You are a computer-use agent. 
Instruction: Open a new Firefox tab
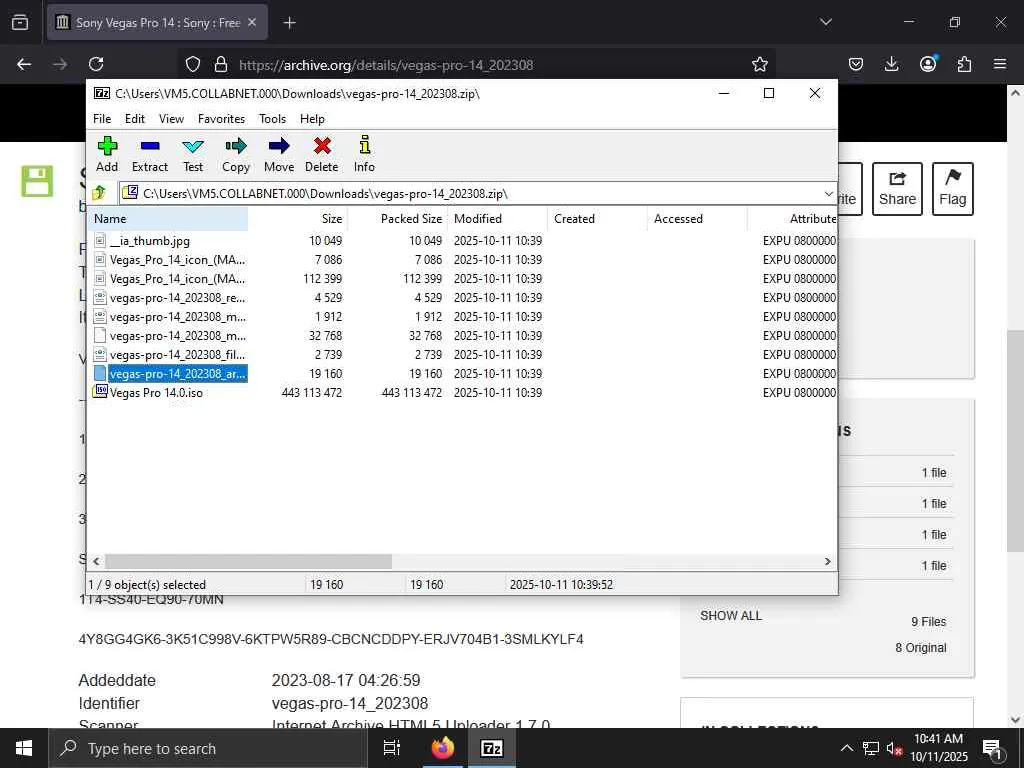pyautogui.click(x=289, y=23)
